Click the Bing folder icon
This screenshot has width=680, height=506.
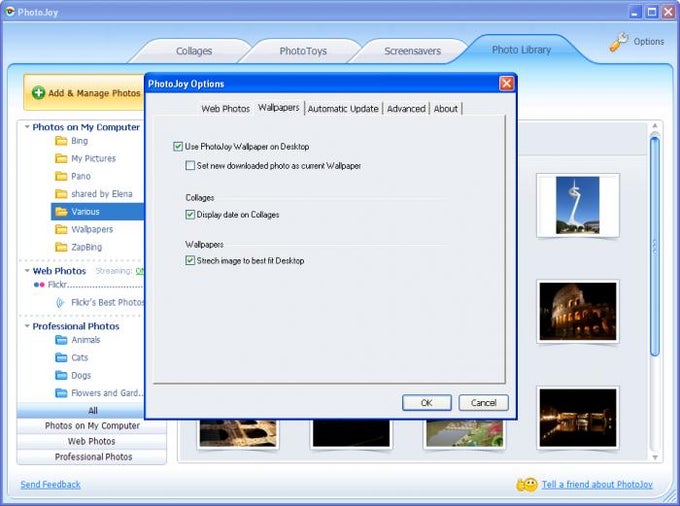tap(61, 141)
